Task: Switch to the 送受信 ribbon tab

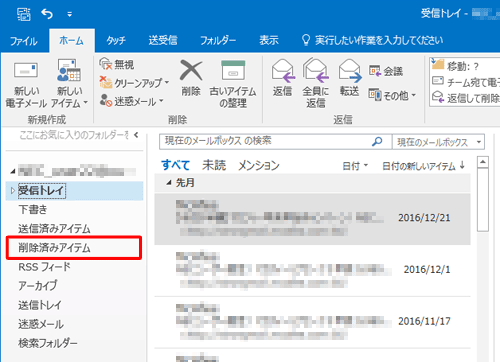Action: coord(163,41)
